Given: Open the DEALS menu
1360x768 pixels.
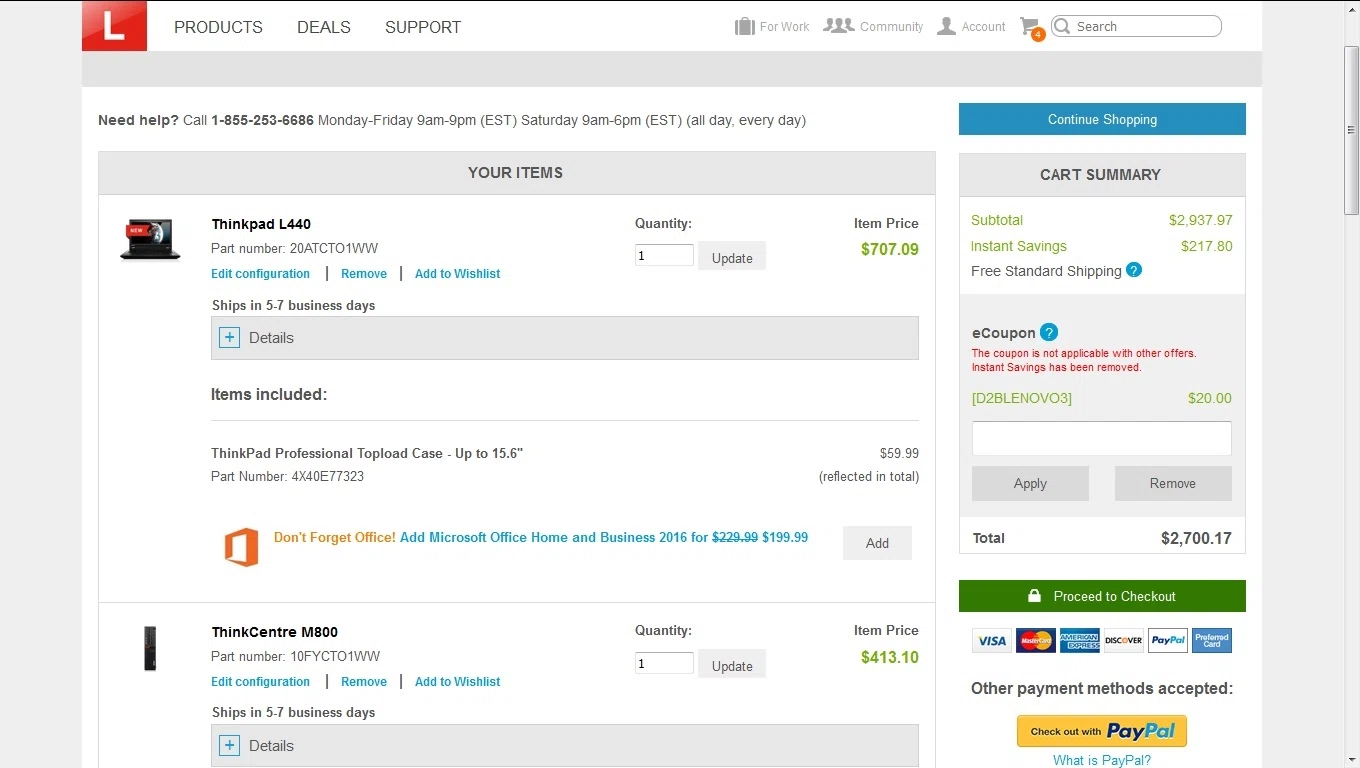Looking at the screenshot, I should [x=324, y=27].
